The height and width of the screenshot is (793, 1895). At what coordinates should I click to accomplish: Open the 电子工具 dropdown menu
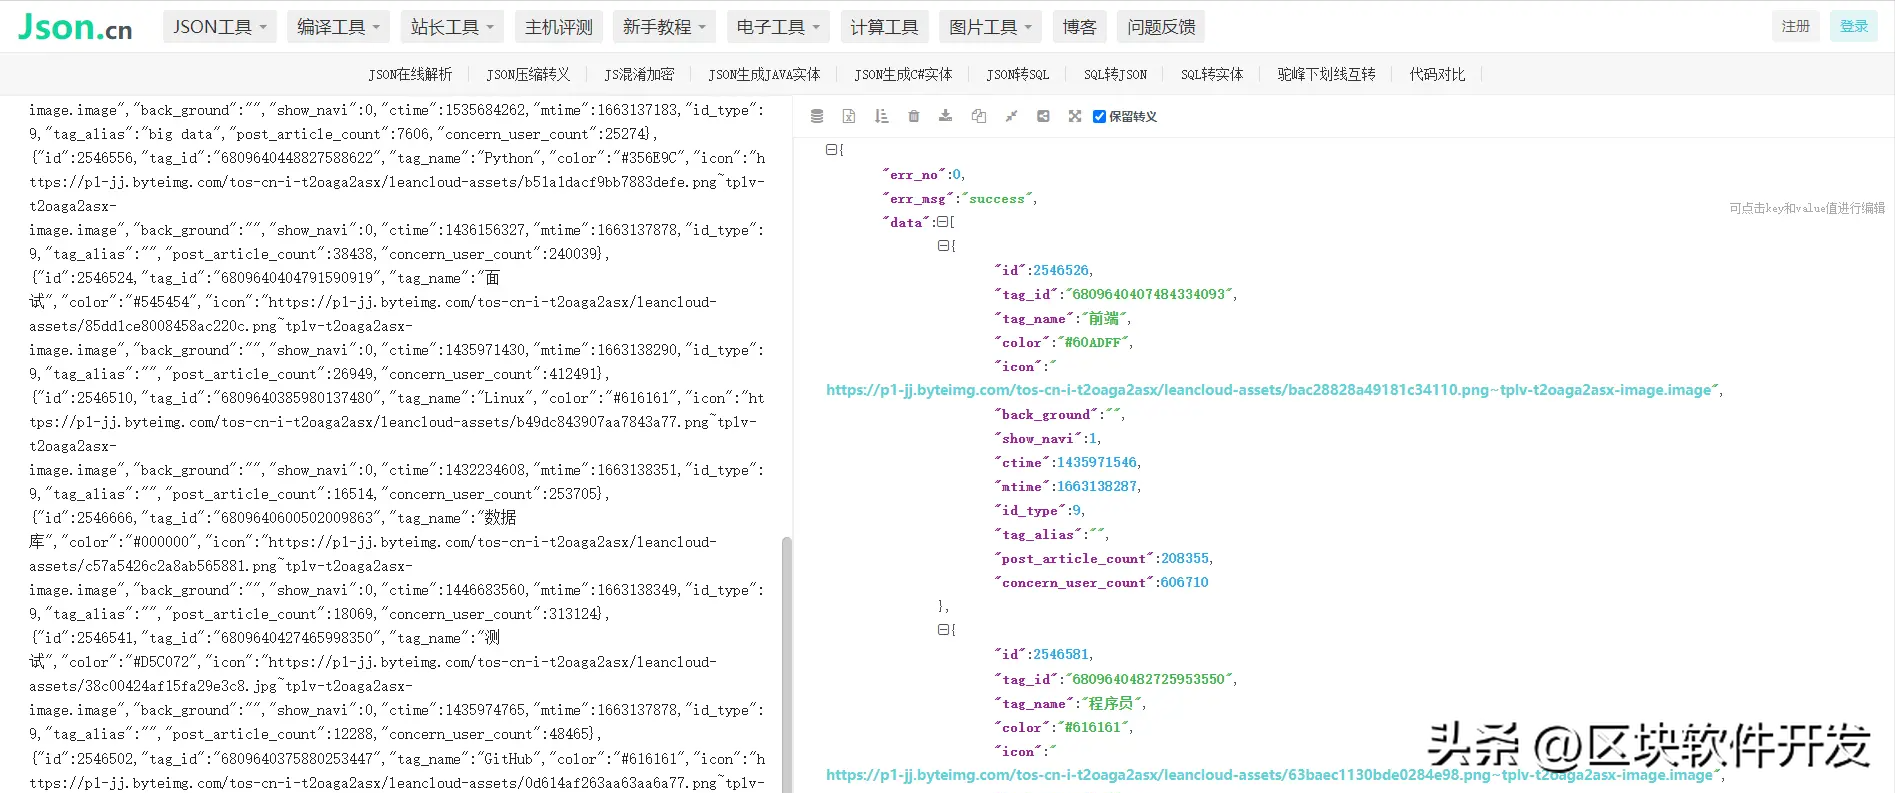coord(778,27)
